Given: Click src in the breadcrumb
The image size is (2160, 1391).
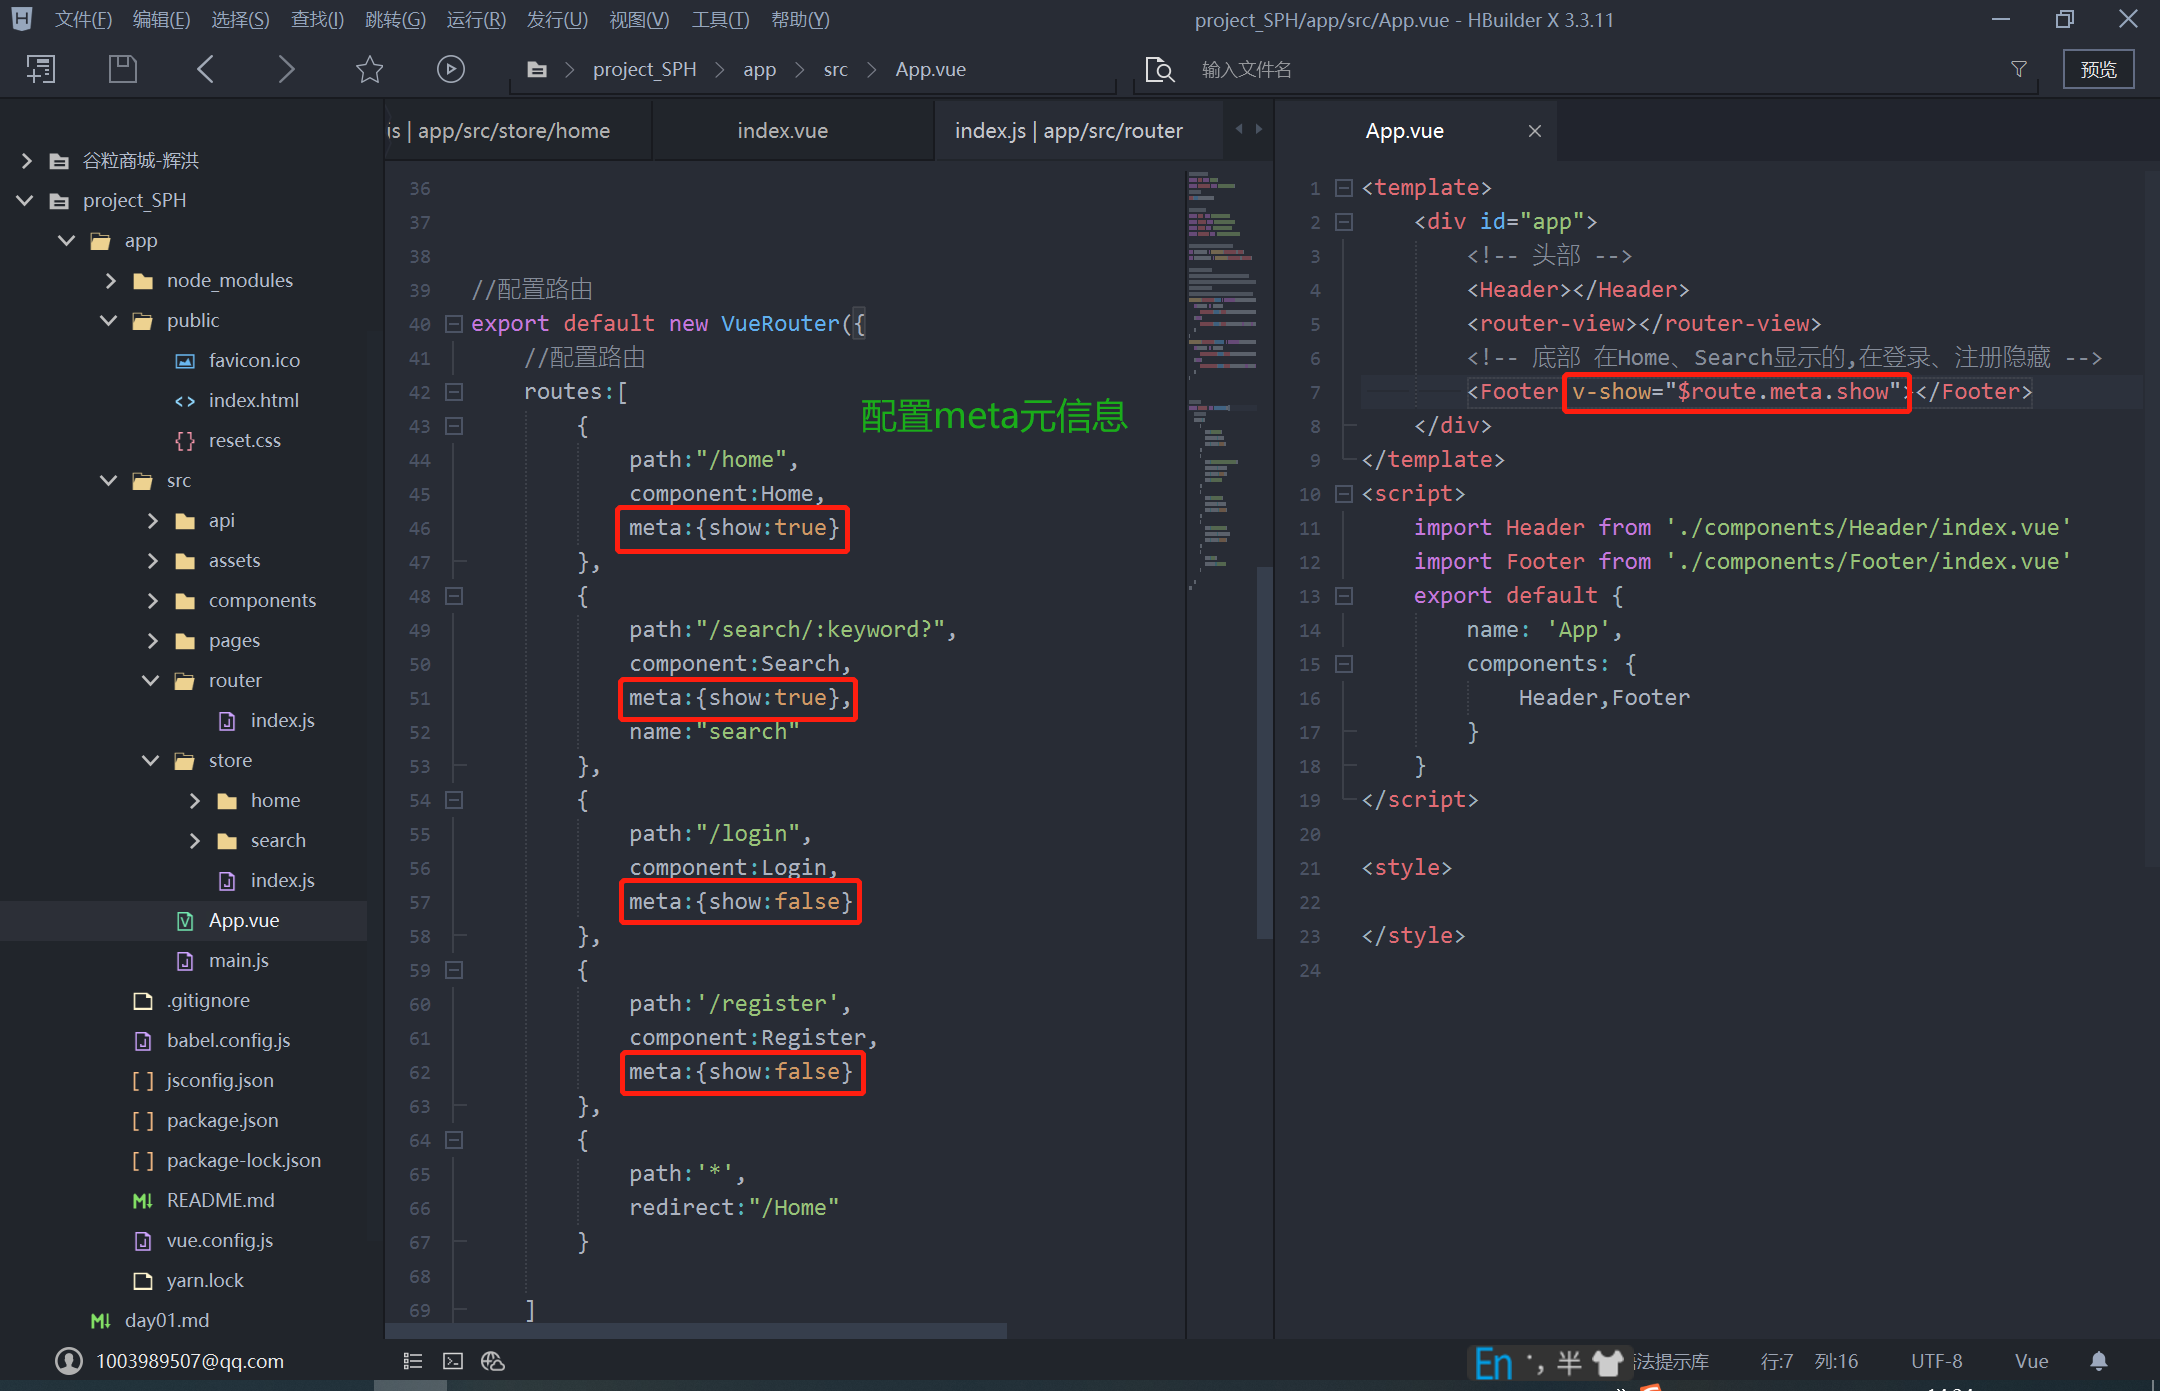Looking at the screenshot, I should 835,69.
